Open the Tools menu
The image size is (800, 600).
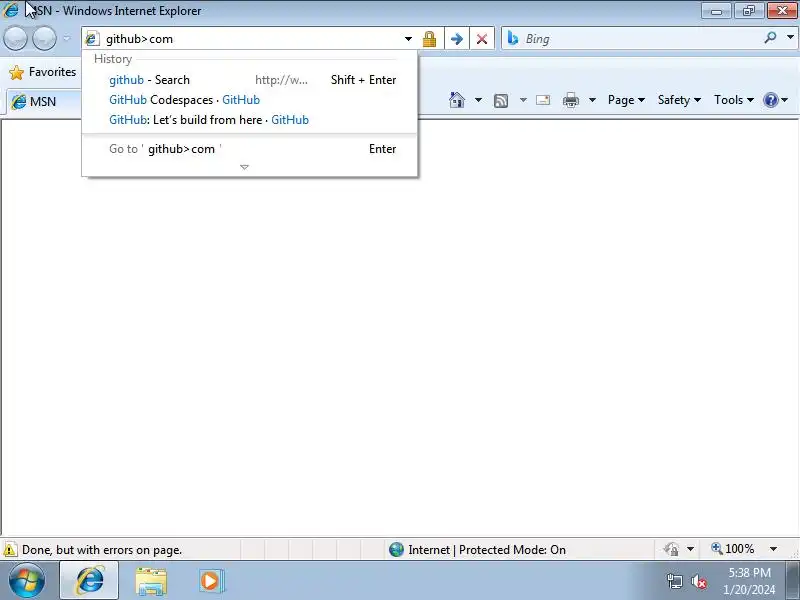[x=734, y=100]
